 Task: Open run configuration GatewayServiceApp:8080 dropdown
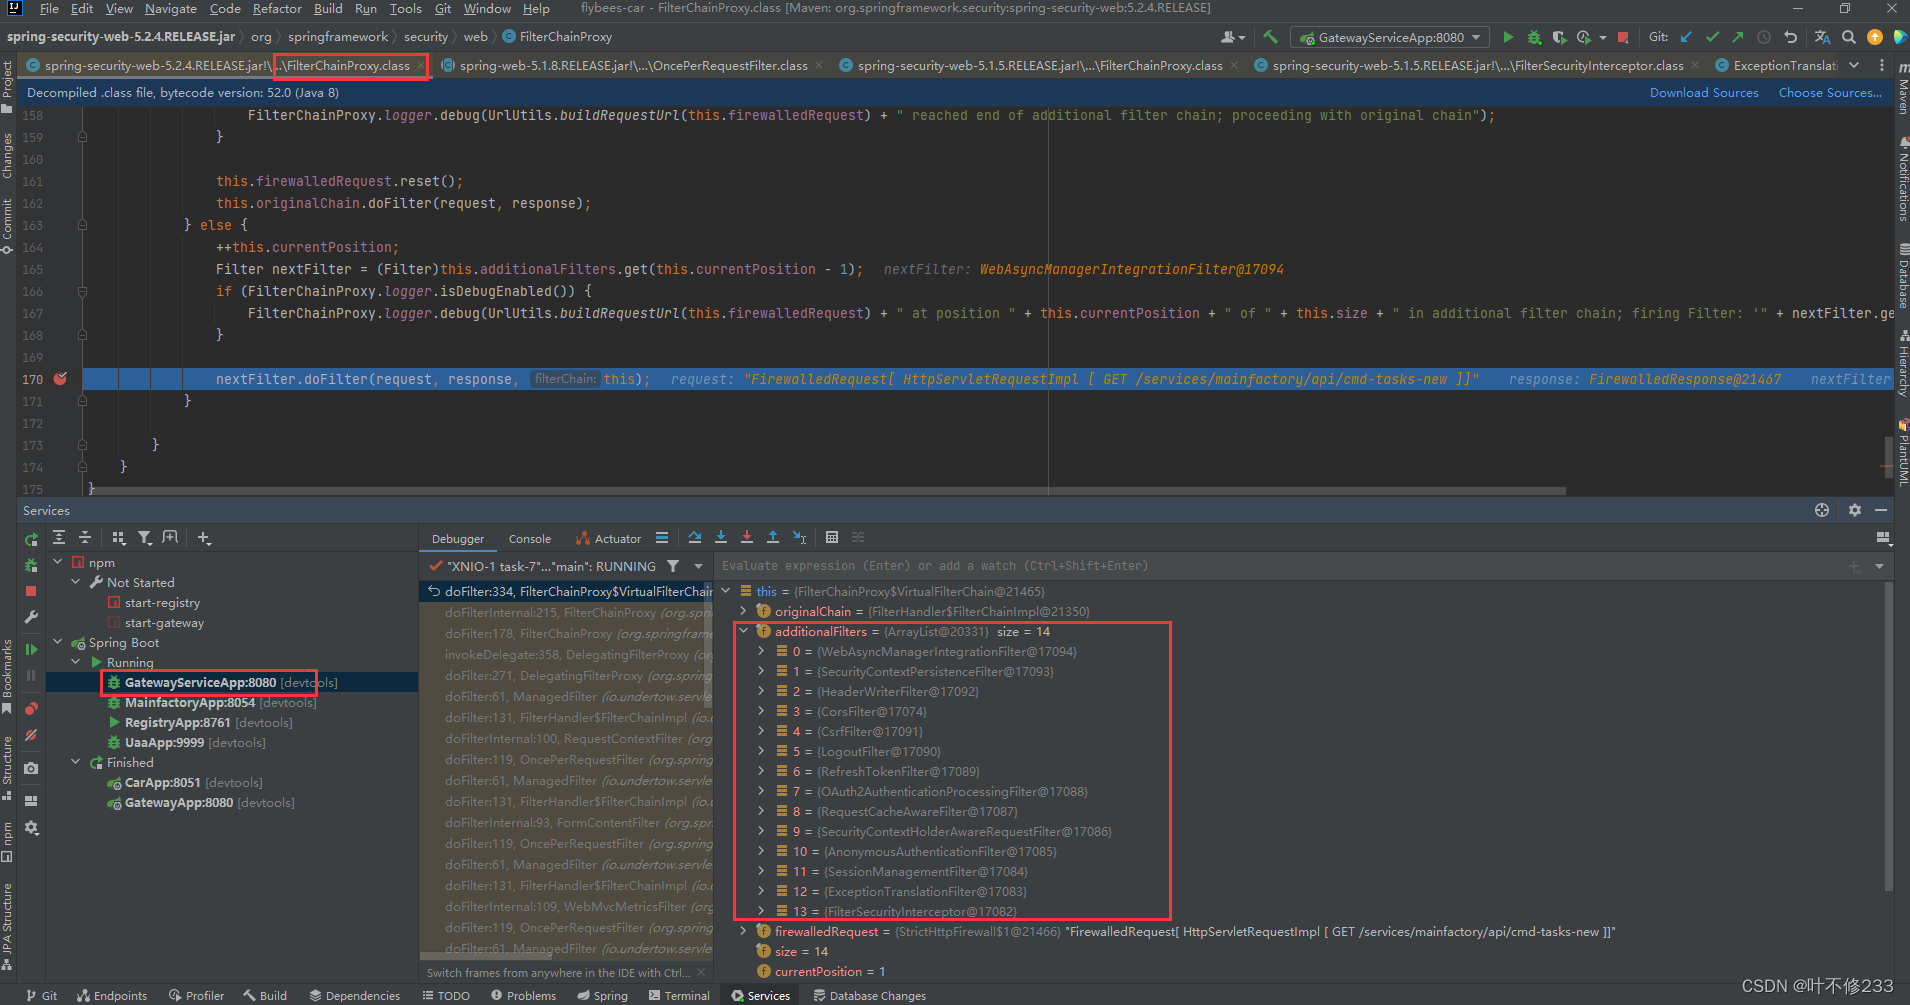tap(1390, 37)
